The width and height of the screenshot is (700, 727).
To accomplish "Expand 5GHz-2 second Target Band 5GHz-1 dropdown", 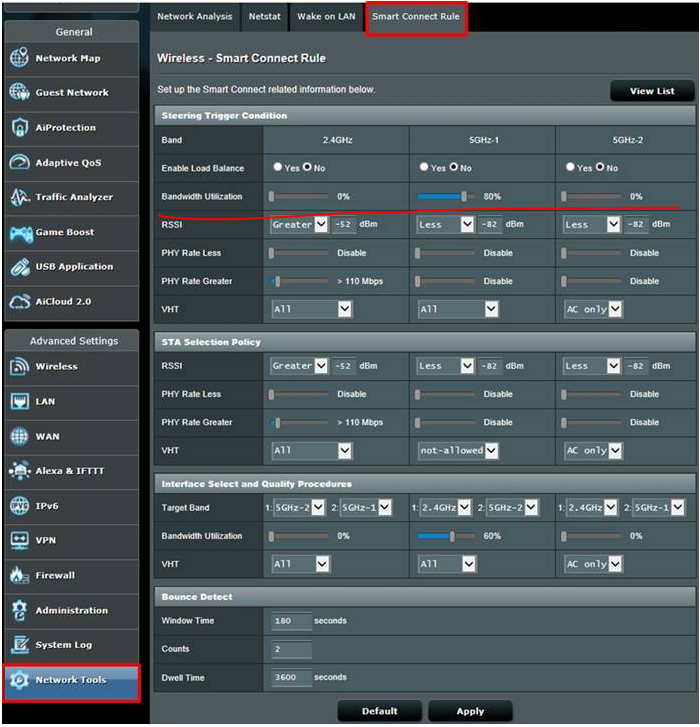I will tap(659, 508).
